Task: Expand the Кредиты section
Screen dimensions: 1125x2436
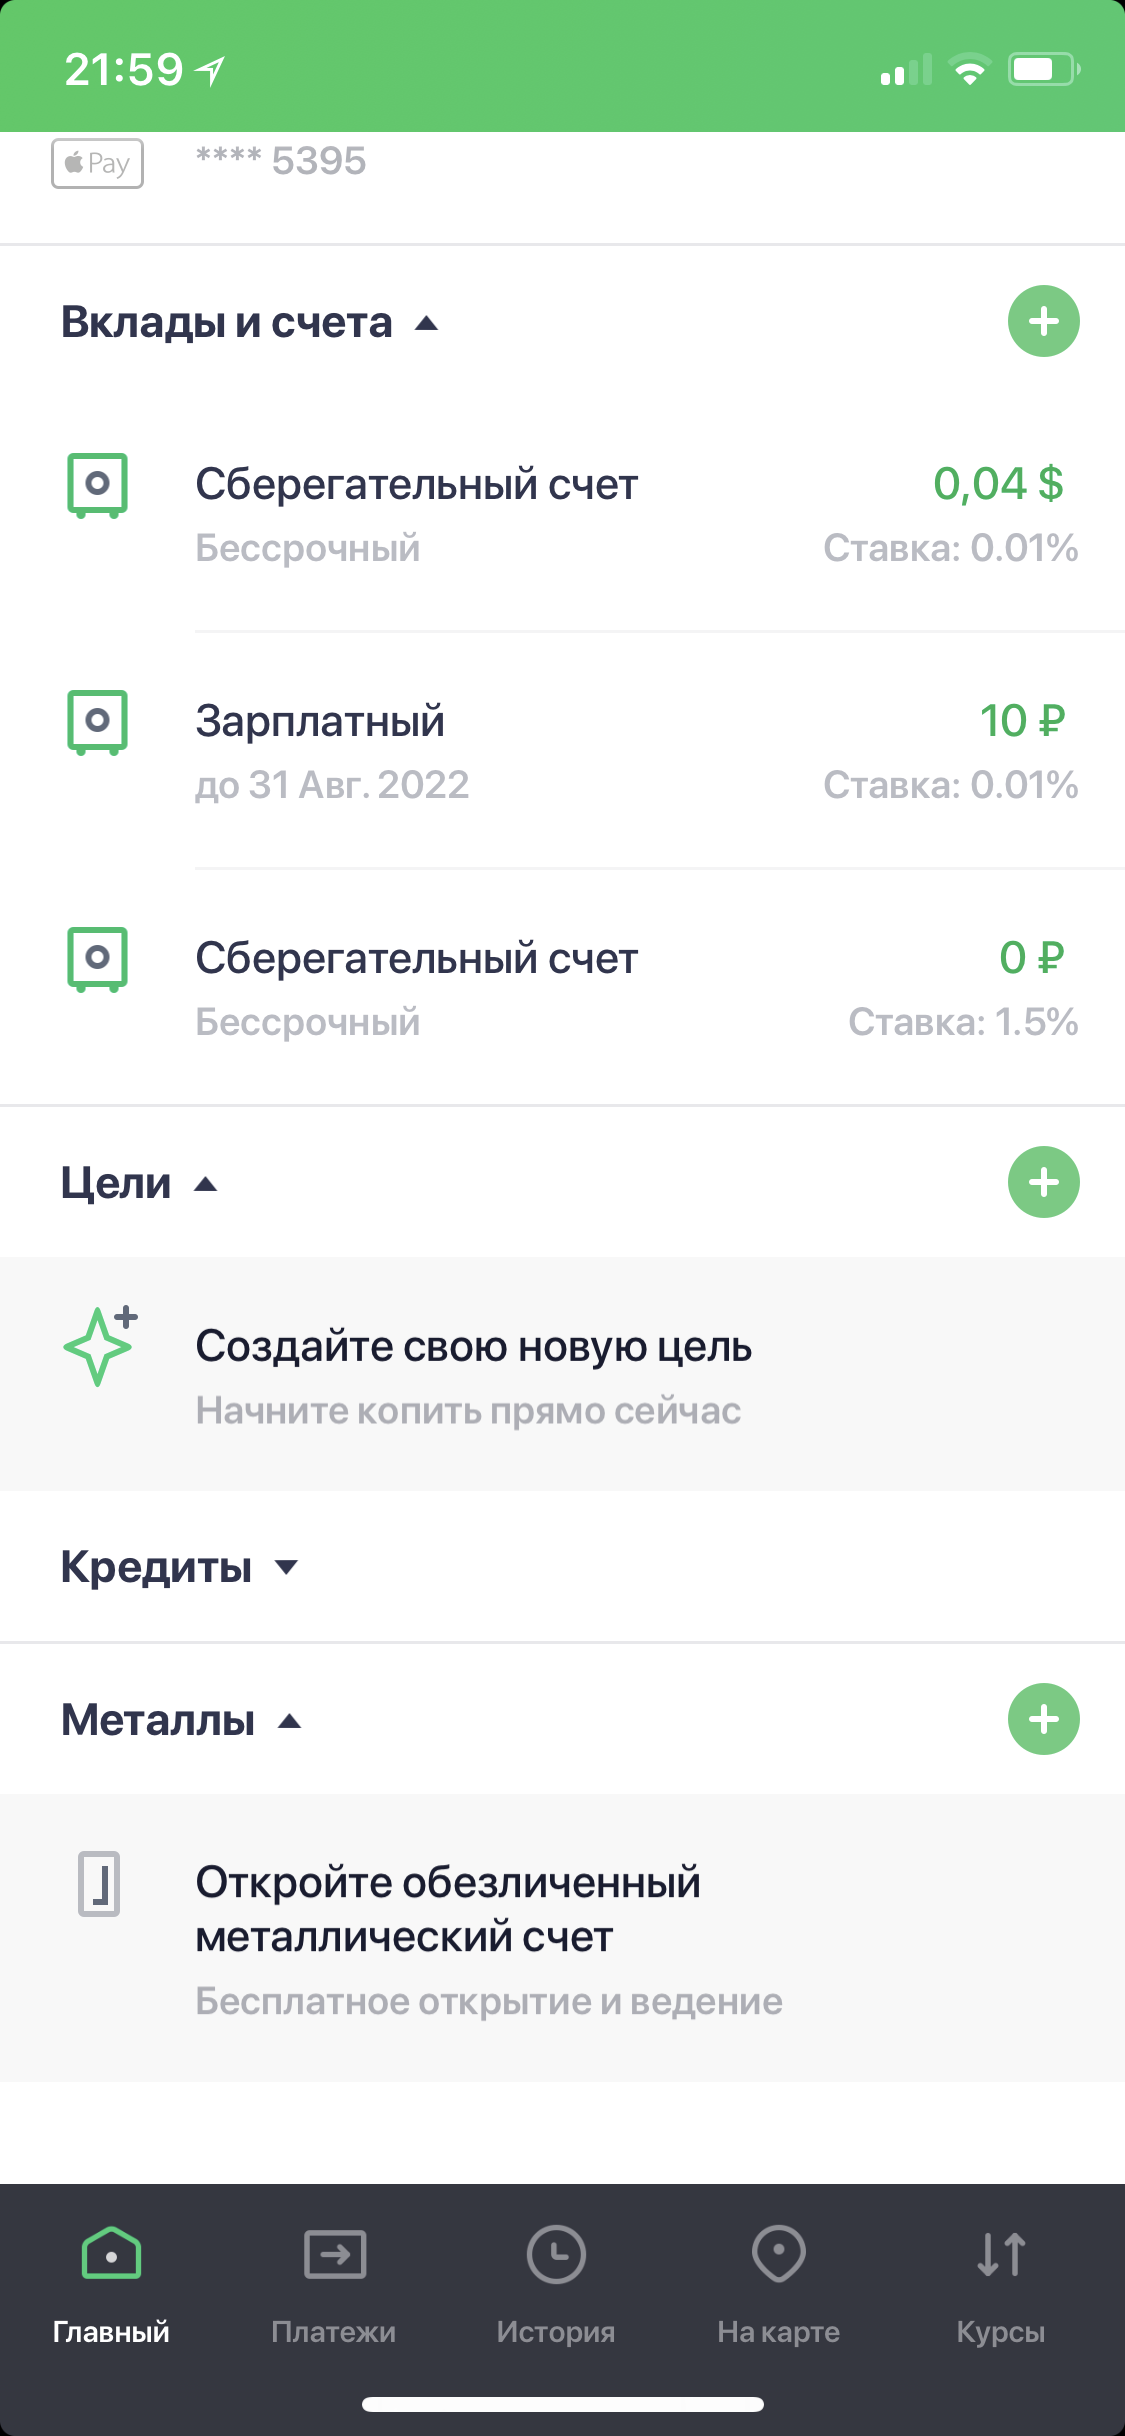Action: pos(287,1567)
